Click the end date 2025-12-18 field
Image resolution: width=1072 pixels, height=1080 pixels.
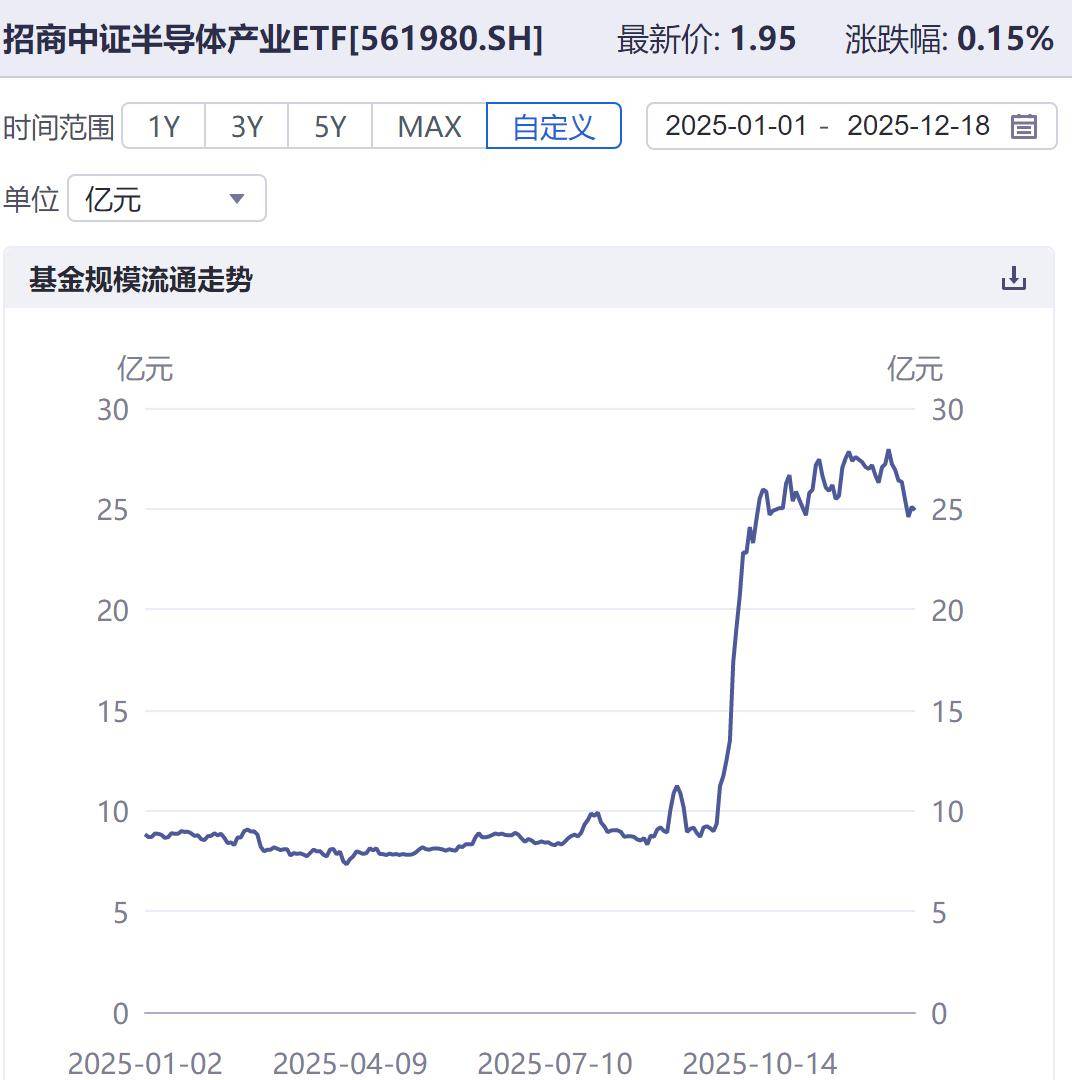(918, 126)
